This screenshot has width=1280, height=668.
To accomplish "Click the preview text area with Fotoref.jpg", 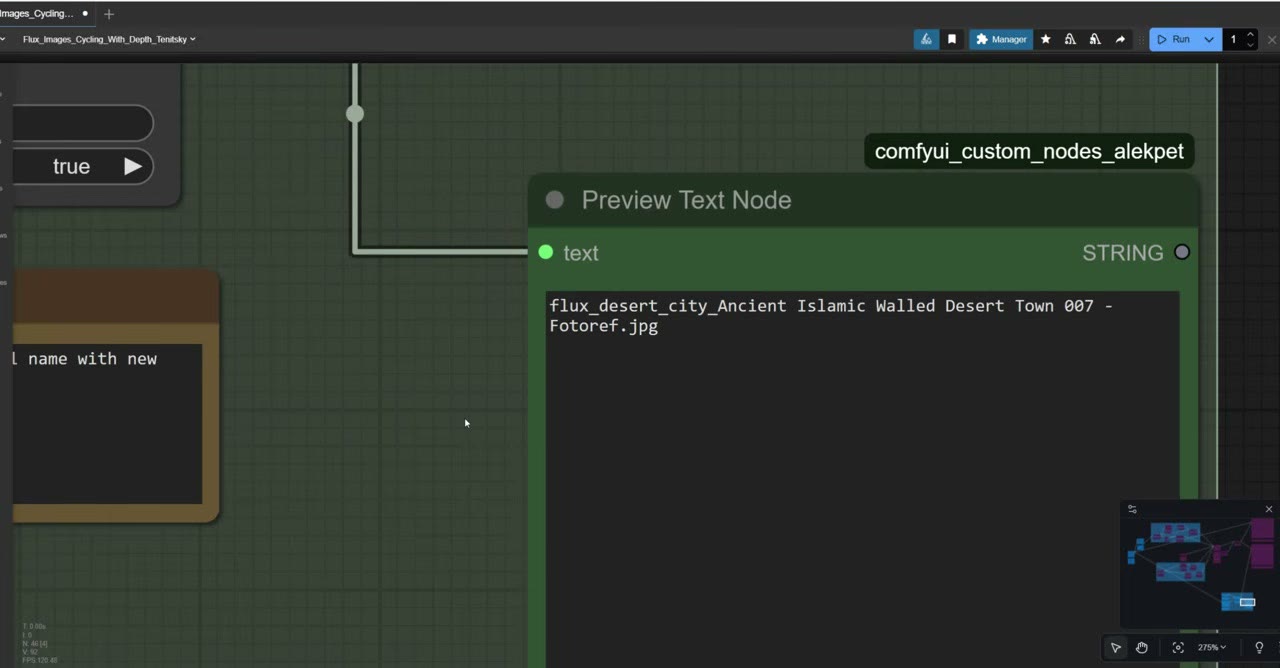I will pos(863,480).
